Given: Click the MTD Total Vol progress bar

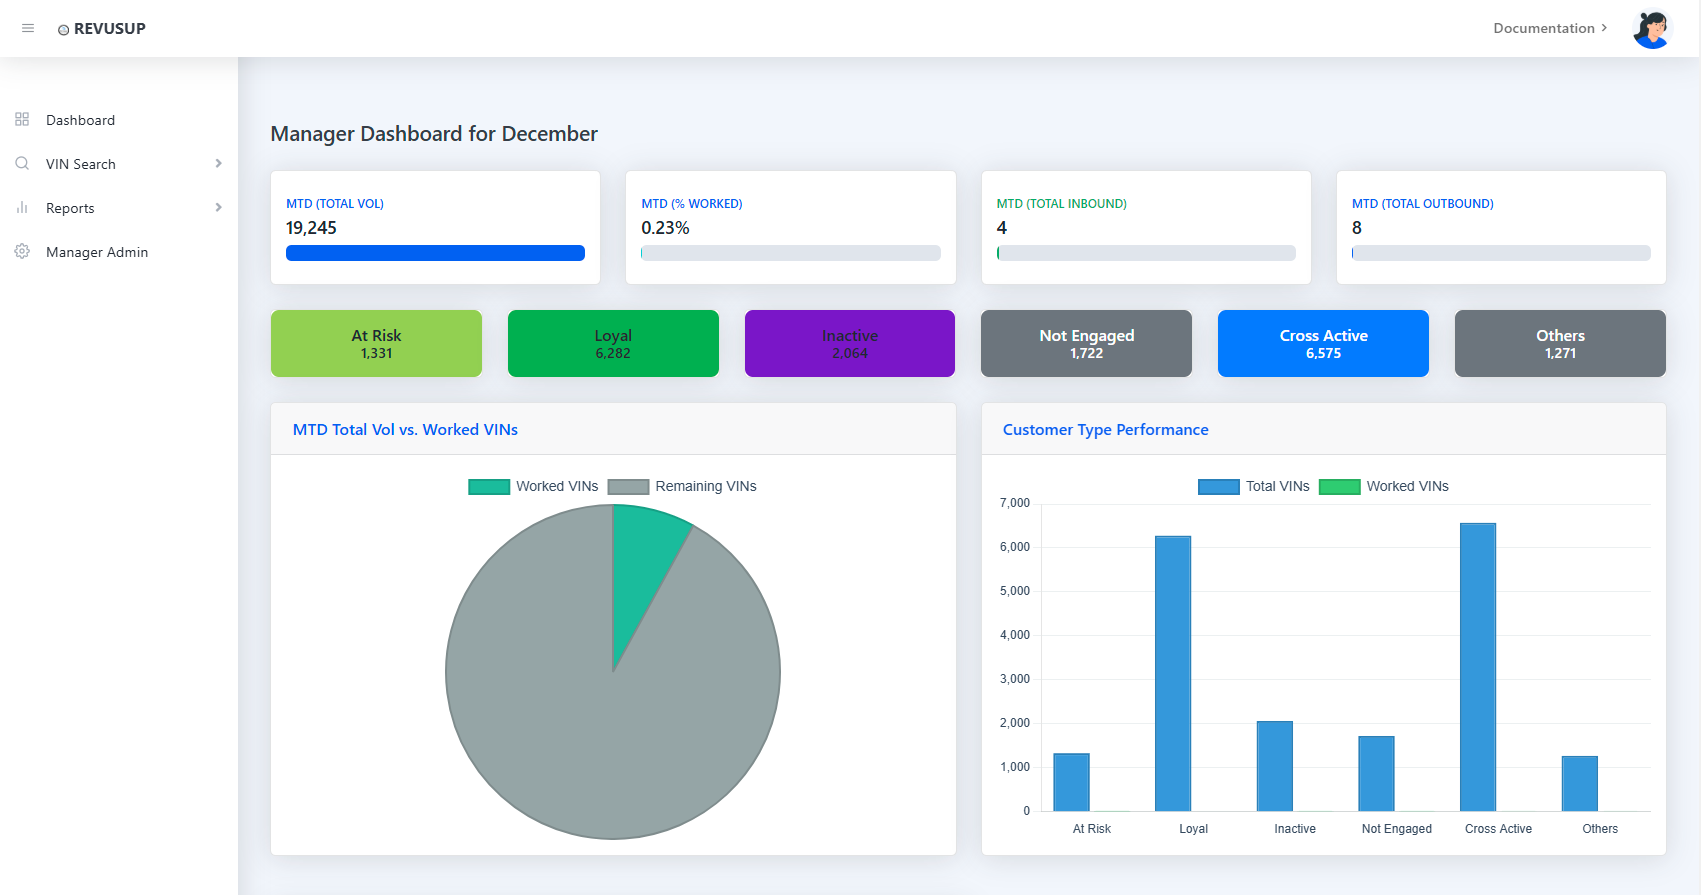Looking at the screenshot, I should click(x=435, y=254).
